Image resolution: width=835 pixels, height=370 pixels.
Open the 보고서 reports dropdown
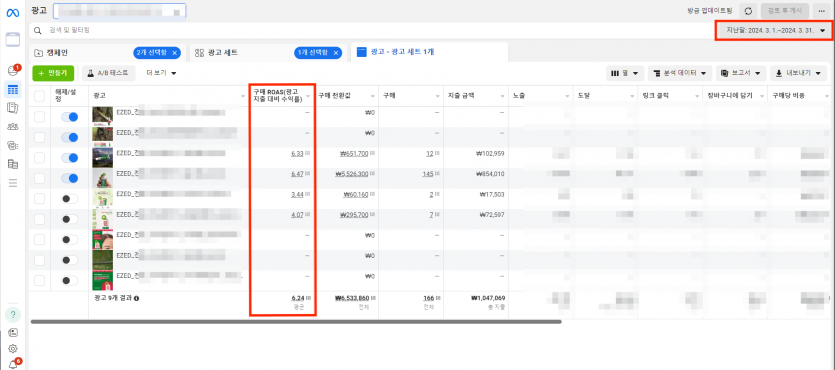741,73
